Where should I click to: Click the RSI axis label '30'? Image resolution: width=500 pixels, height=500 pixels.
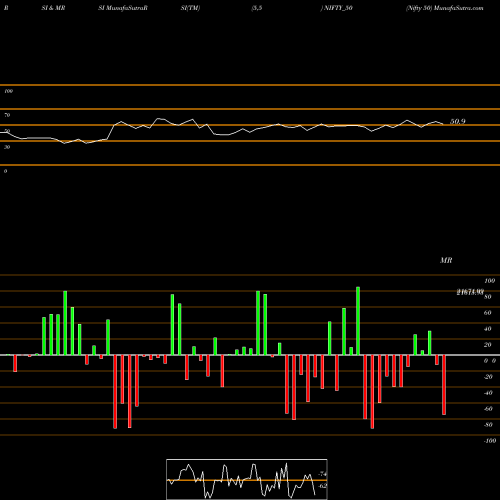click(x=7, y=147)
